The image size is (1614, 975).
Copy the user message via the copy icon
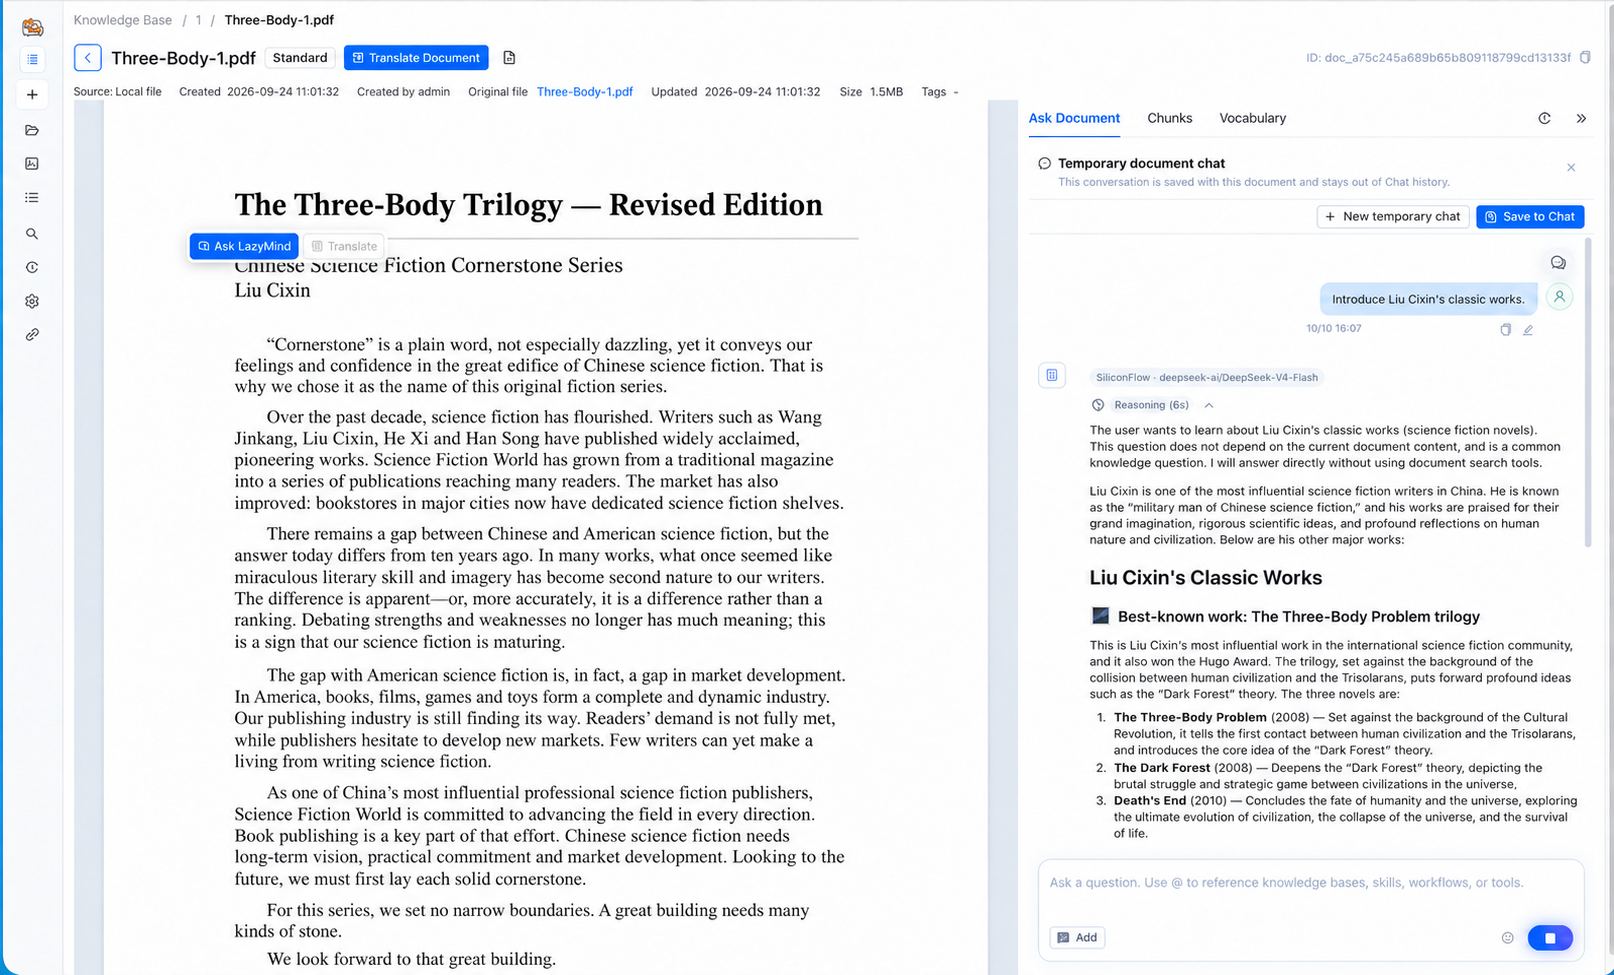pyautogui.click(x=1506, y=329)
